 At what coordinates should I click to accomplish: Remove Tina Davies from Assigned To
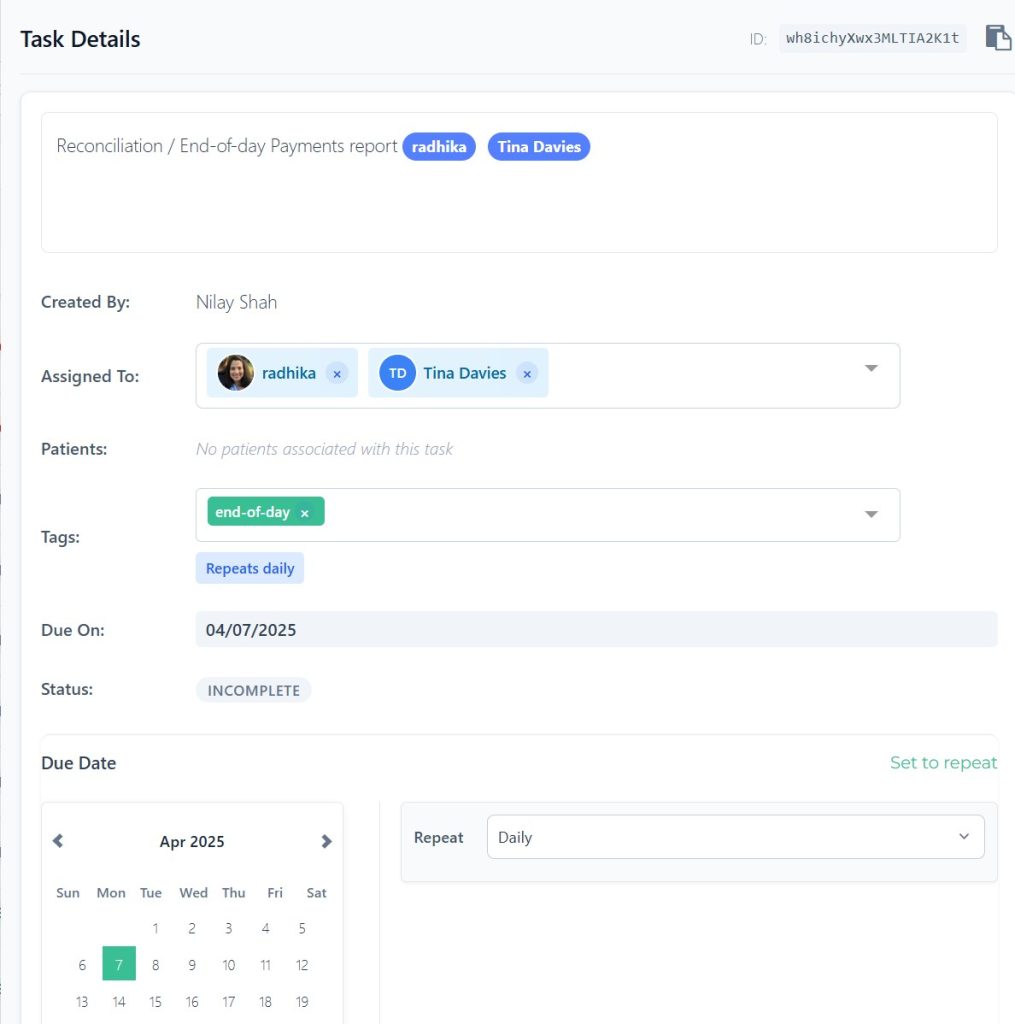(527, 373)
